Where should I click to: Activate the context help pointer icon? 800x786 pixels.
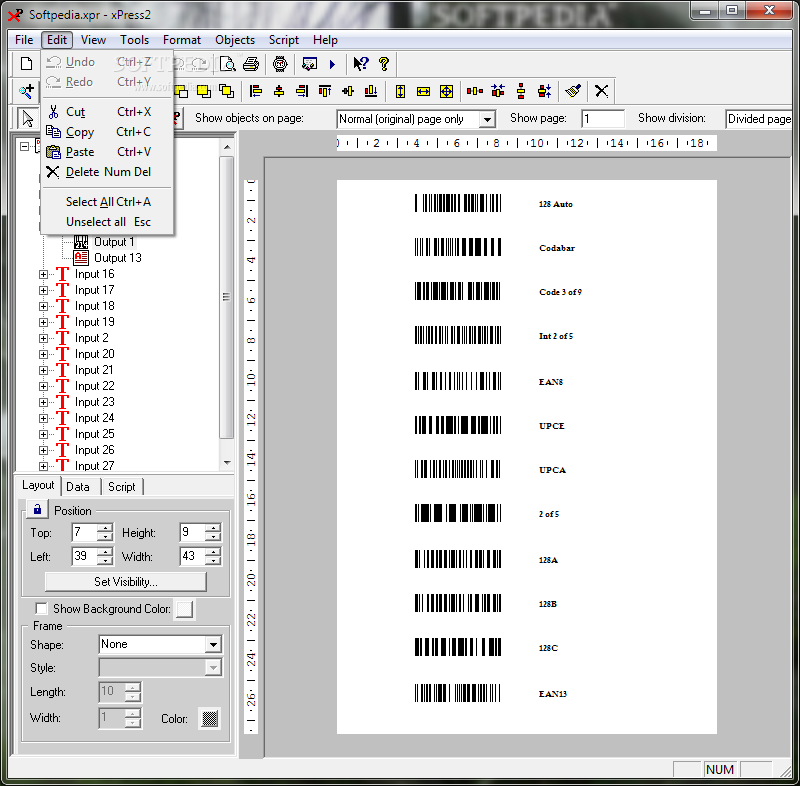[361, 64]
